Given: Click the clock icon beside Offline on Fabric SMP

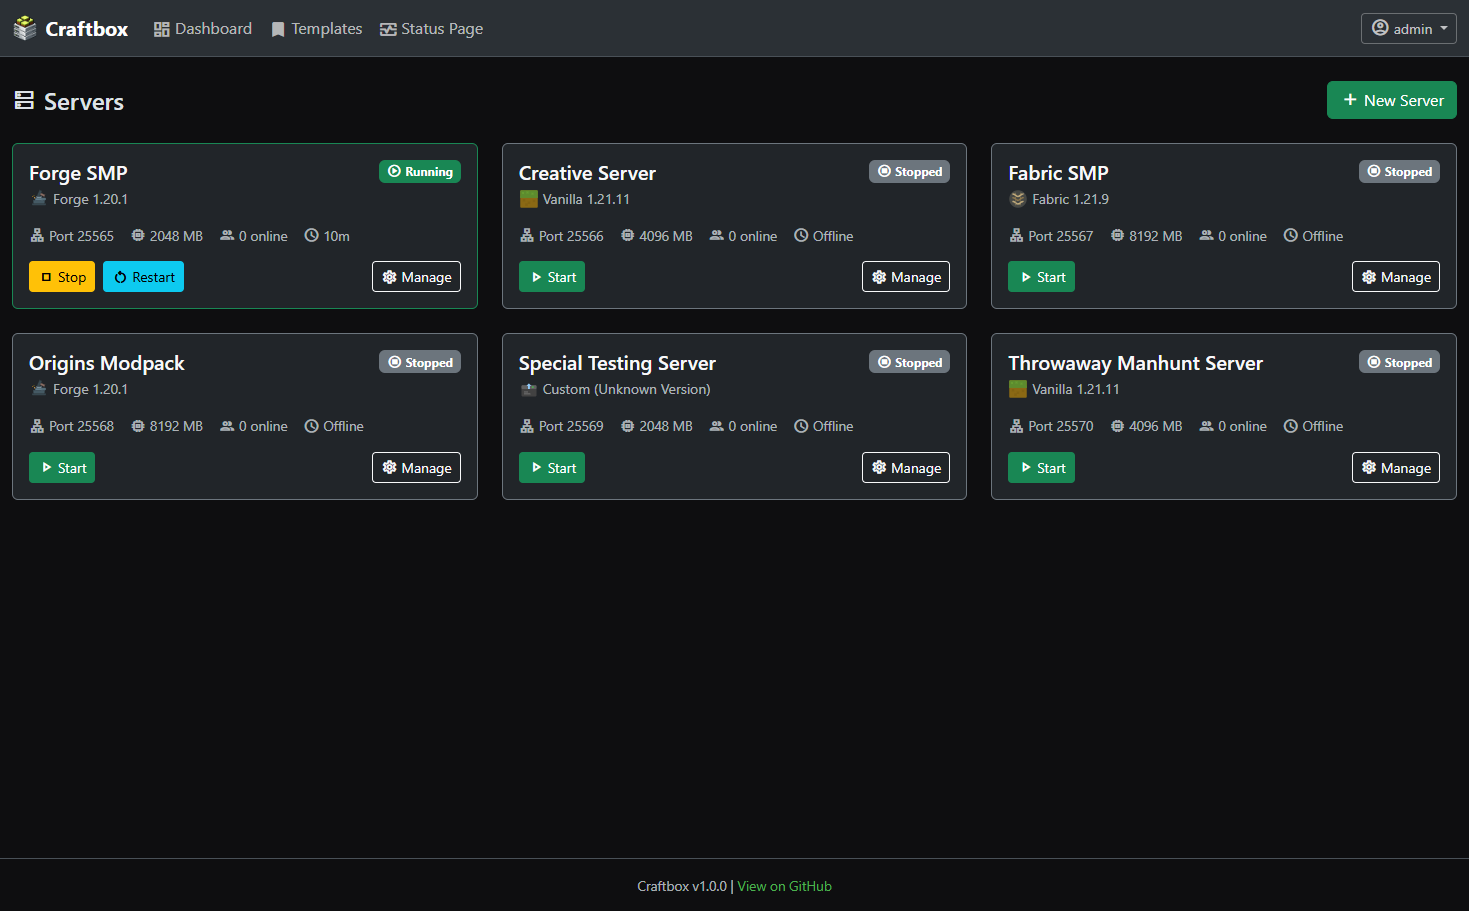Looking at the screenshot, I should [x=1291, y=236].
